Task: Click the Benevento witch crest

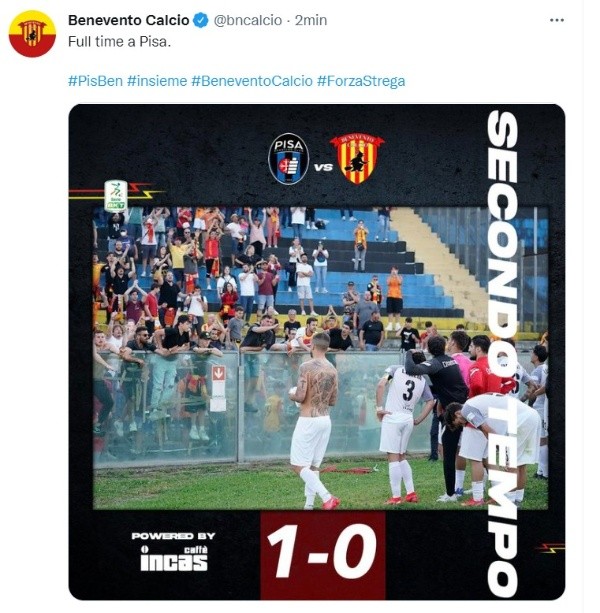Action: click(357, 159)
